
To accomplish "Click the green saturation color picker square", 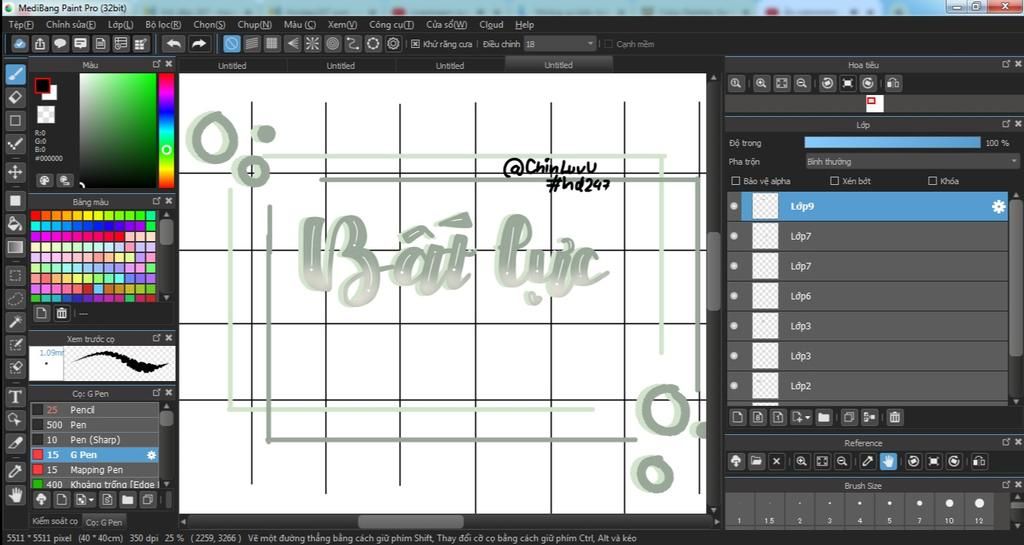I will point(118,131).
